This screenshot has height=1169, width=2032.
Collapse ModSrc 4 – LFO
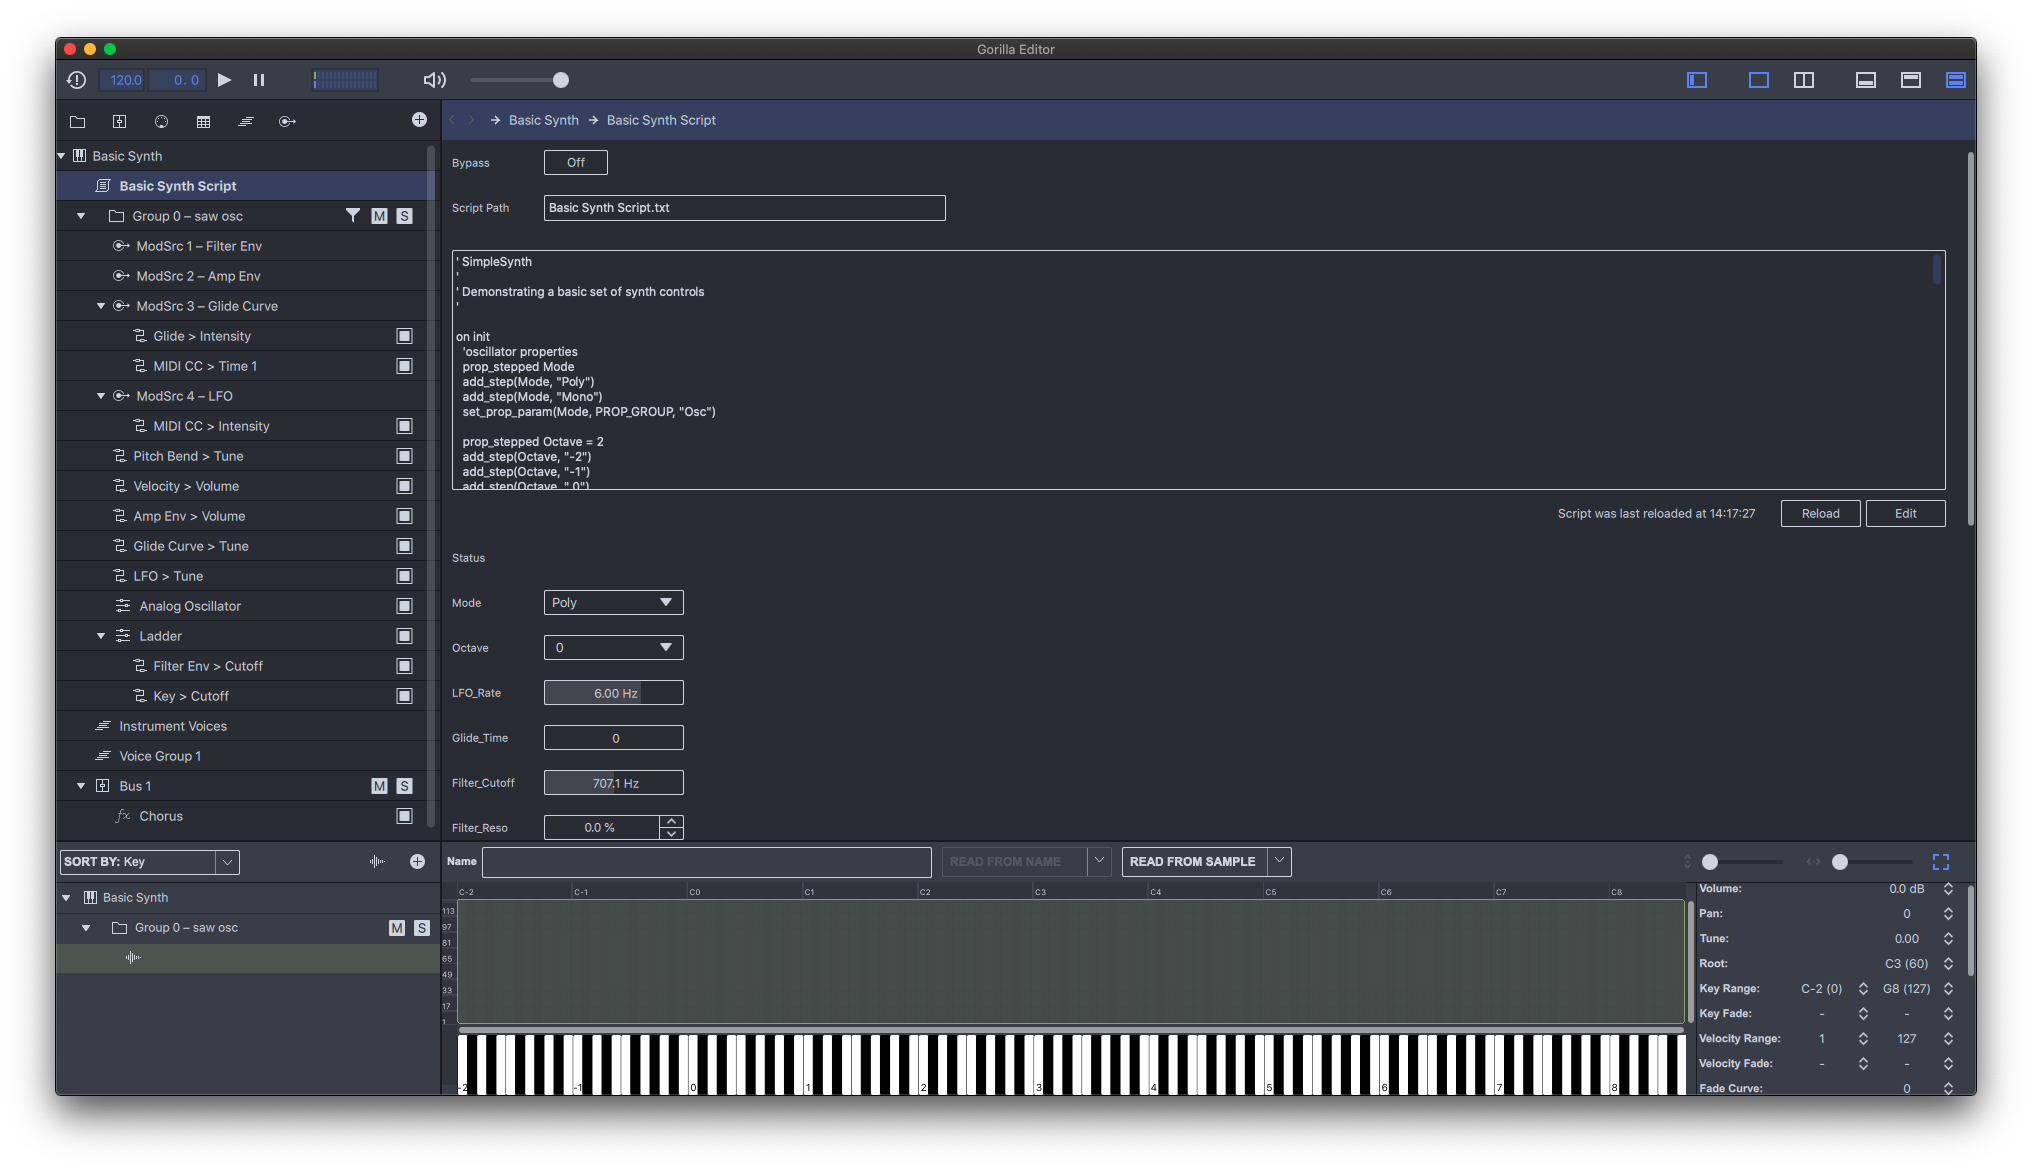coord(101,396)
